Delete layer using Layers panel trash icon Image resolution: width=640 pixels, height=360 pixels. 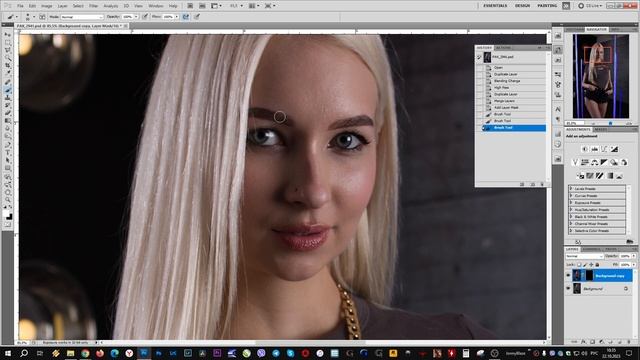coord(629,342)
